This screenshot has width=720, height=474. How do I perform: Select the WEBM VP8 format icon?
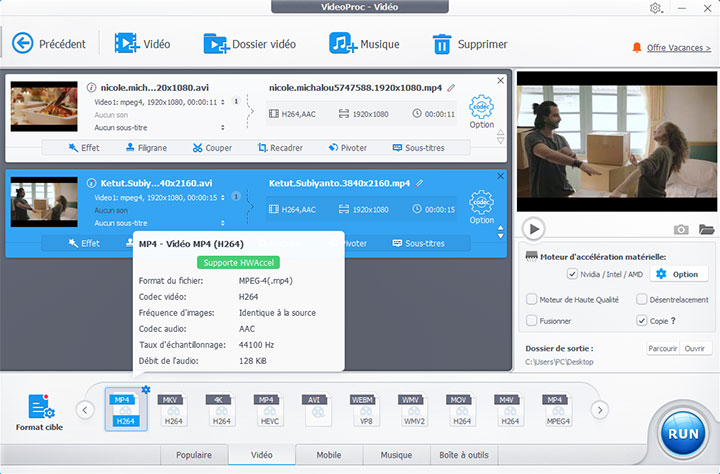(362, 410)
